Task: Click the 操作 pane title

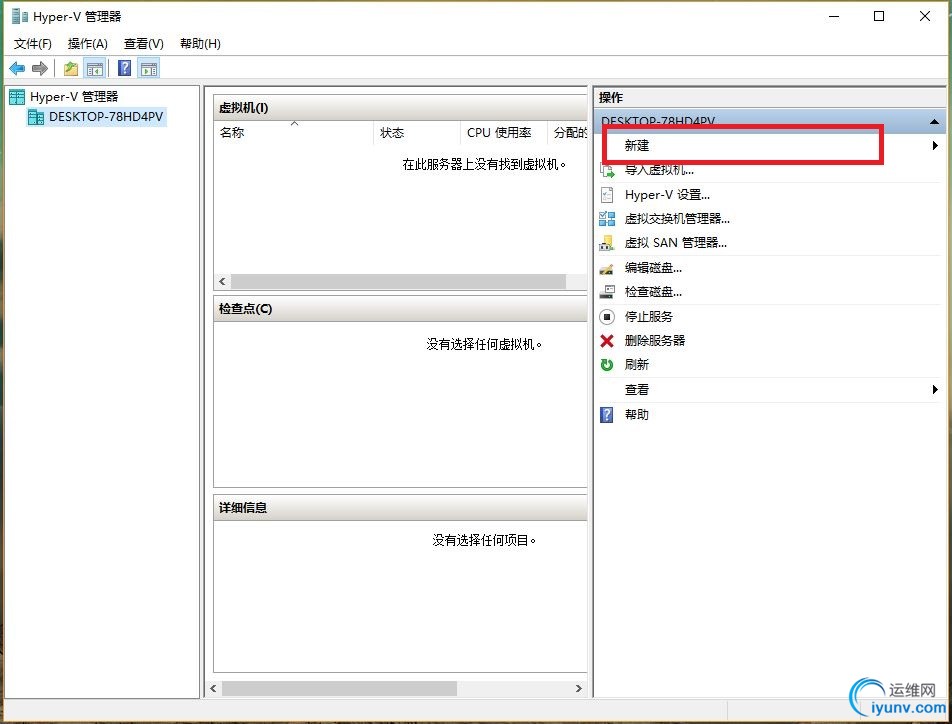Action: [x=611, y=97]
